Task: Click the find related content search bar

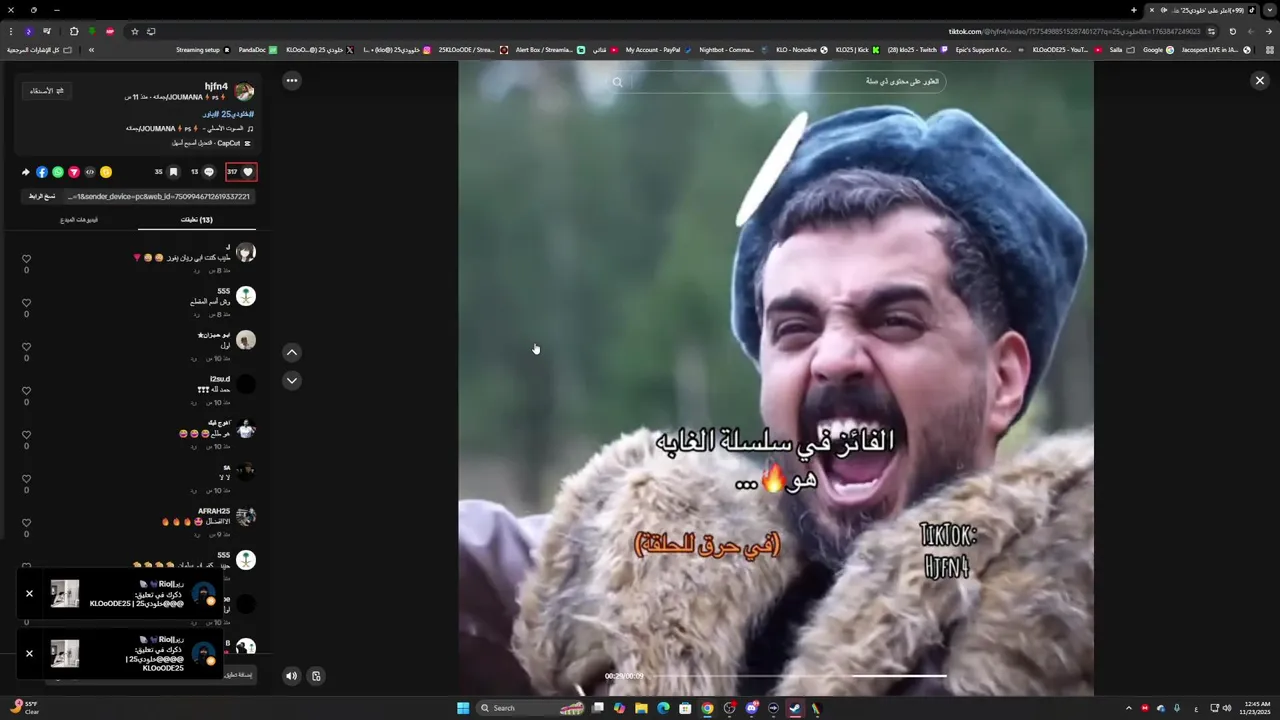Action: [776, 81]
